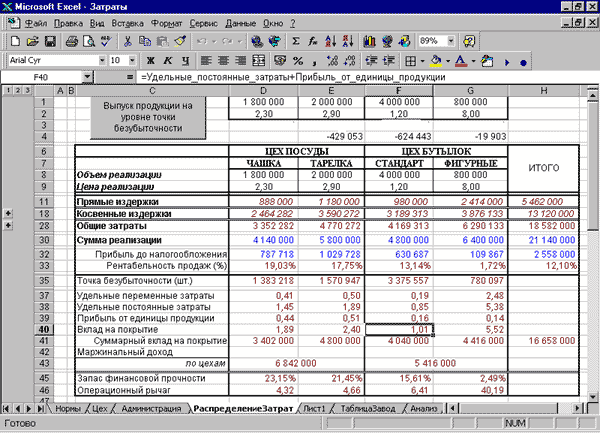Screen dimensions: 600x437
Task: Open the Office Assistant help icon
Action: point(469,41)
